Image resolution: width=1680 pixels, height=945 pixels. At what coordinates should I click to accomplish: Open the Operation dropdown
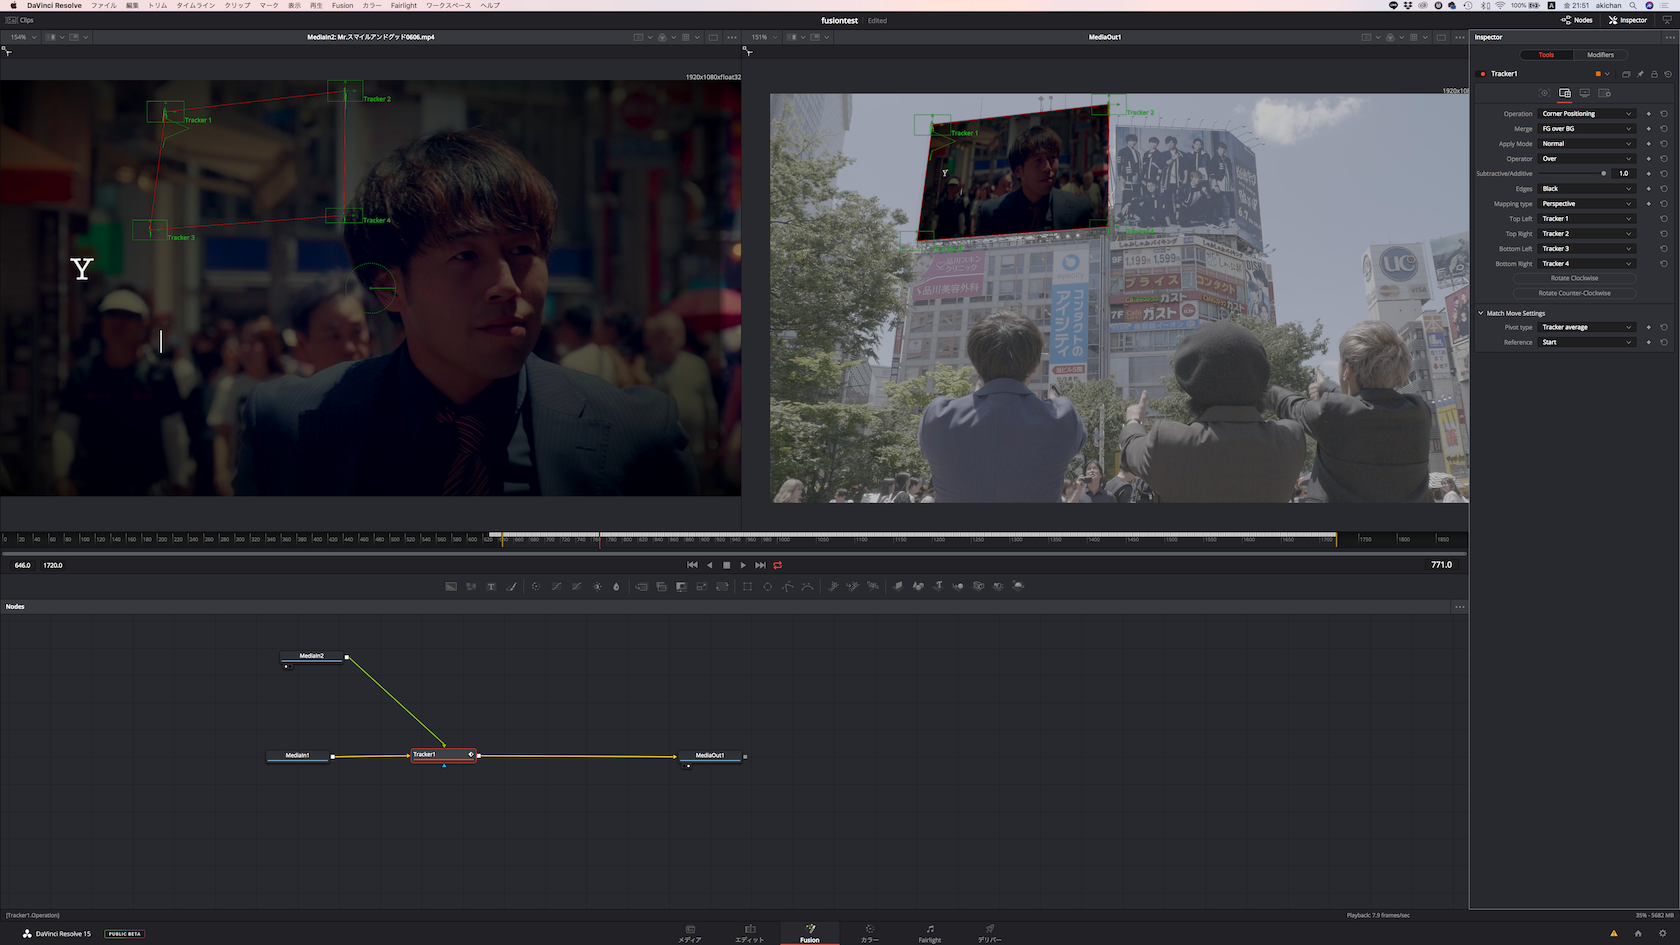(1586, 114)
